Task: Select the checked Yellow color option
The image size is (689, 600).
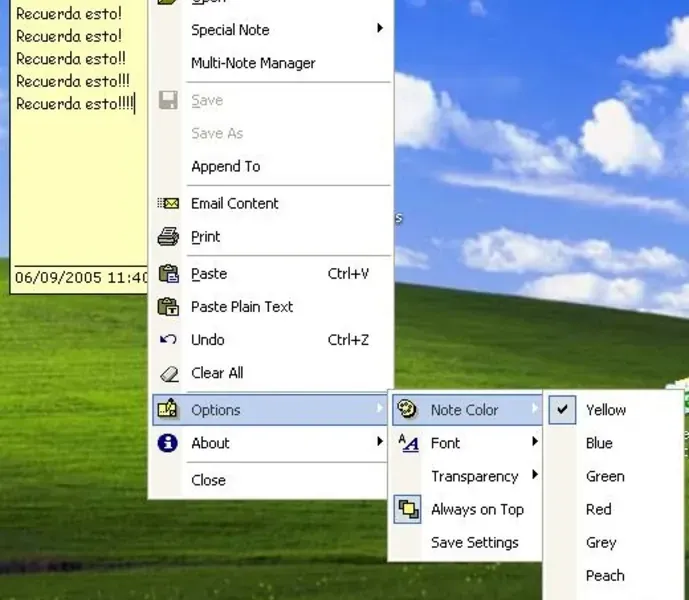Action: tap(613, 410)
